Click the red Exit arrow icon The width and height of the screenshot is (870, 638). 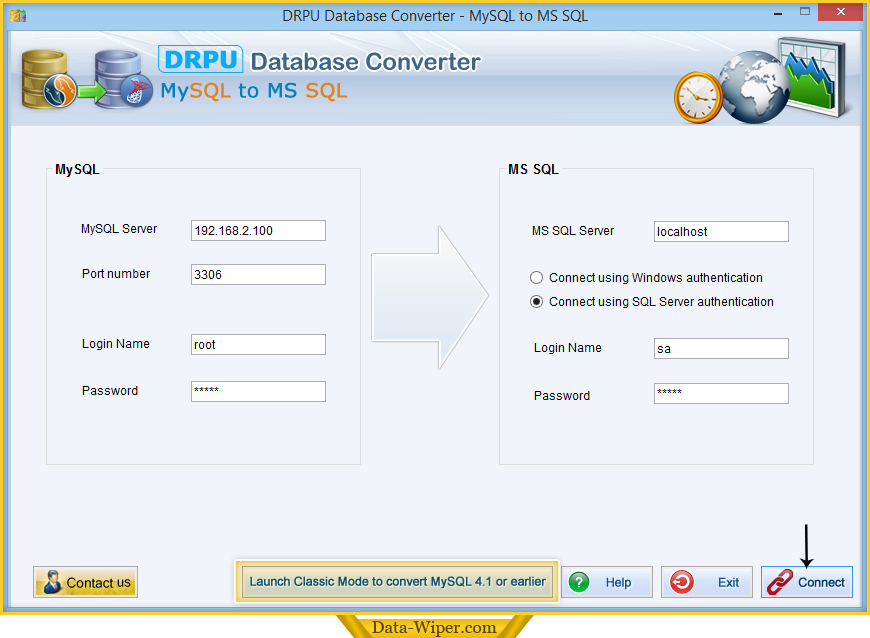681,582
